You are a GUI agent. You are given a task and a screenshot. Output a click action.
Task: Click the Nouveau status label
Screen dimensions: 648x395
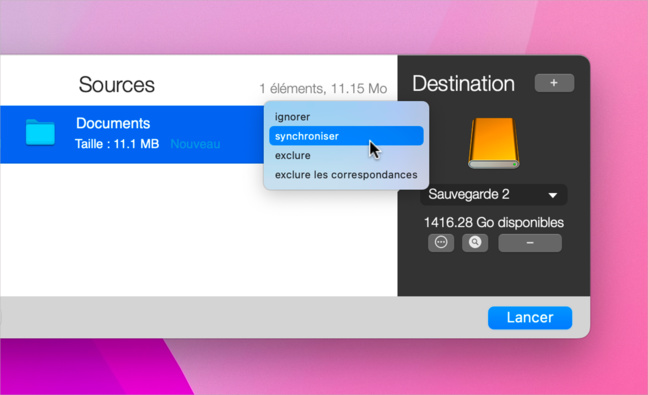[195, 144]
